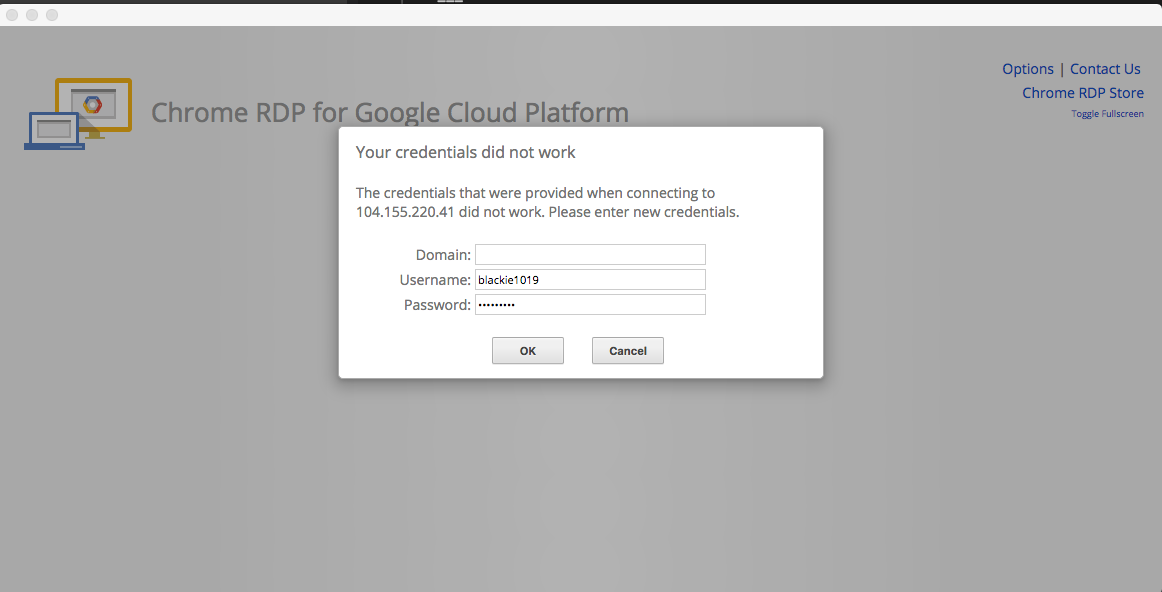Click into the Password field
This screenshot has height=592, width=1162.
click(x=590, y=305)
